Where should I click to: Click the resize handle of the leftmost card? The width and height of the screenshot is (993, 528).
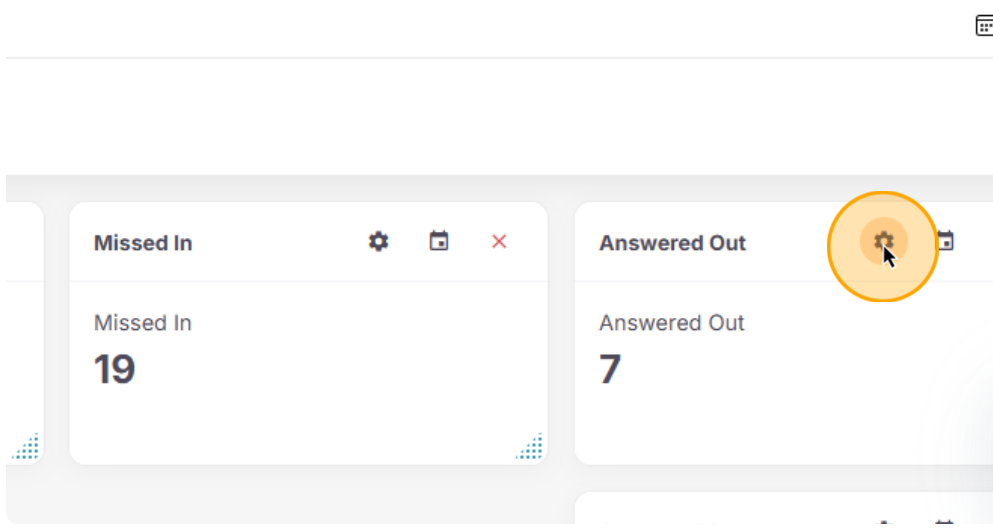(26, 447)
